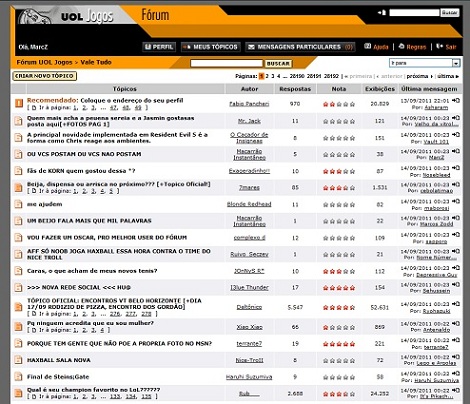The height and width of the screenshot is (404, 470).
Task: Click the topic icon for 'Caras, o que acham de meus novos tenis?'
Action: [18, 271]
